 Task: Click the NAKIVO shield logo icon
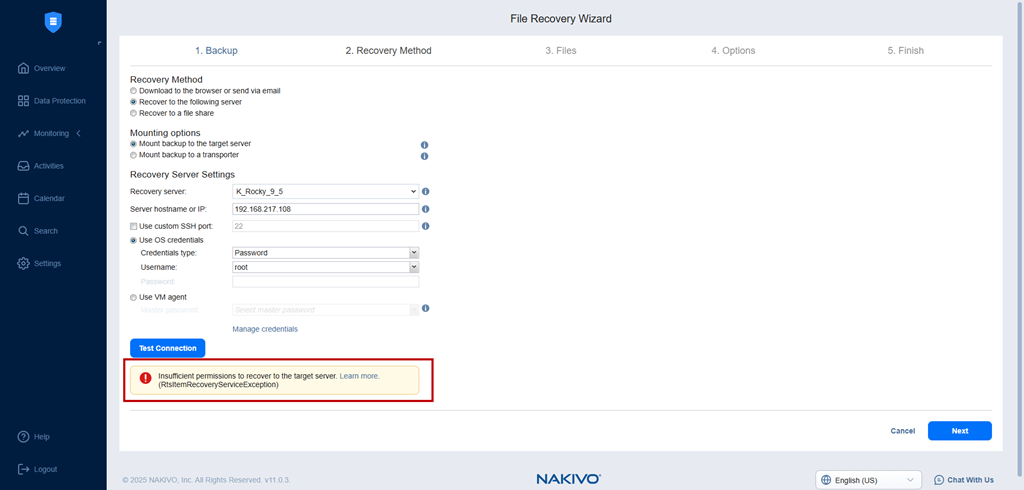(53, 22)
